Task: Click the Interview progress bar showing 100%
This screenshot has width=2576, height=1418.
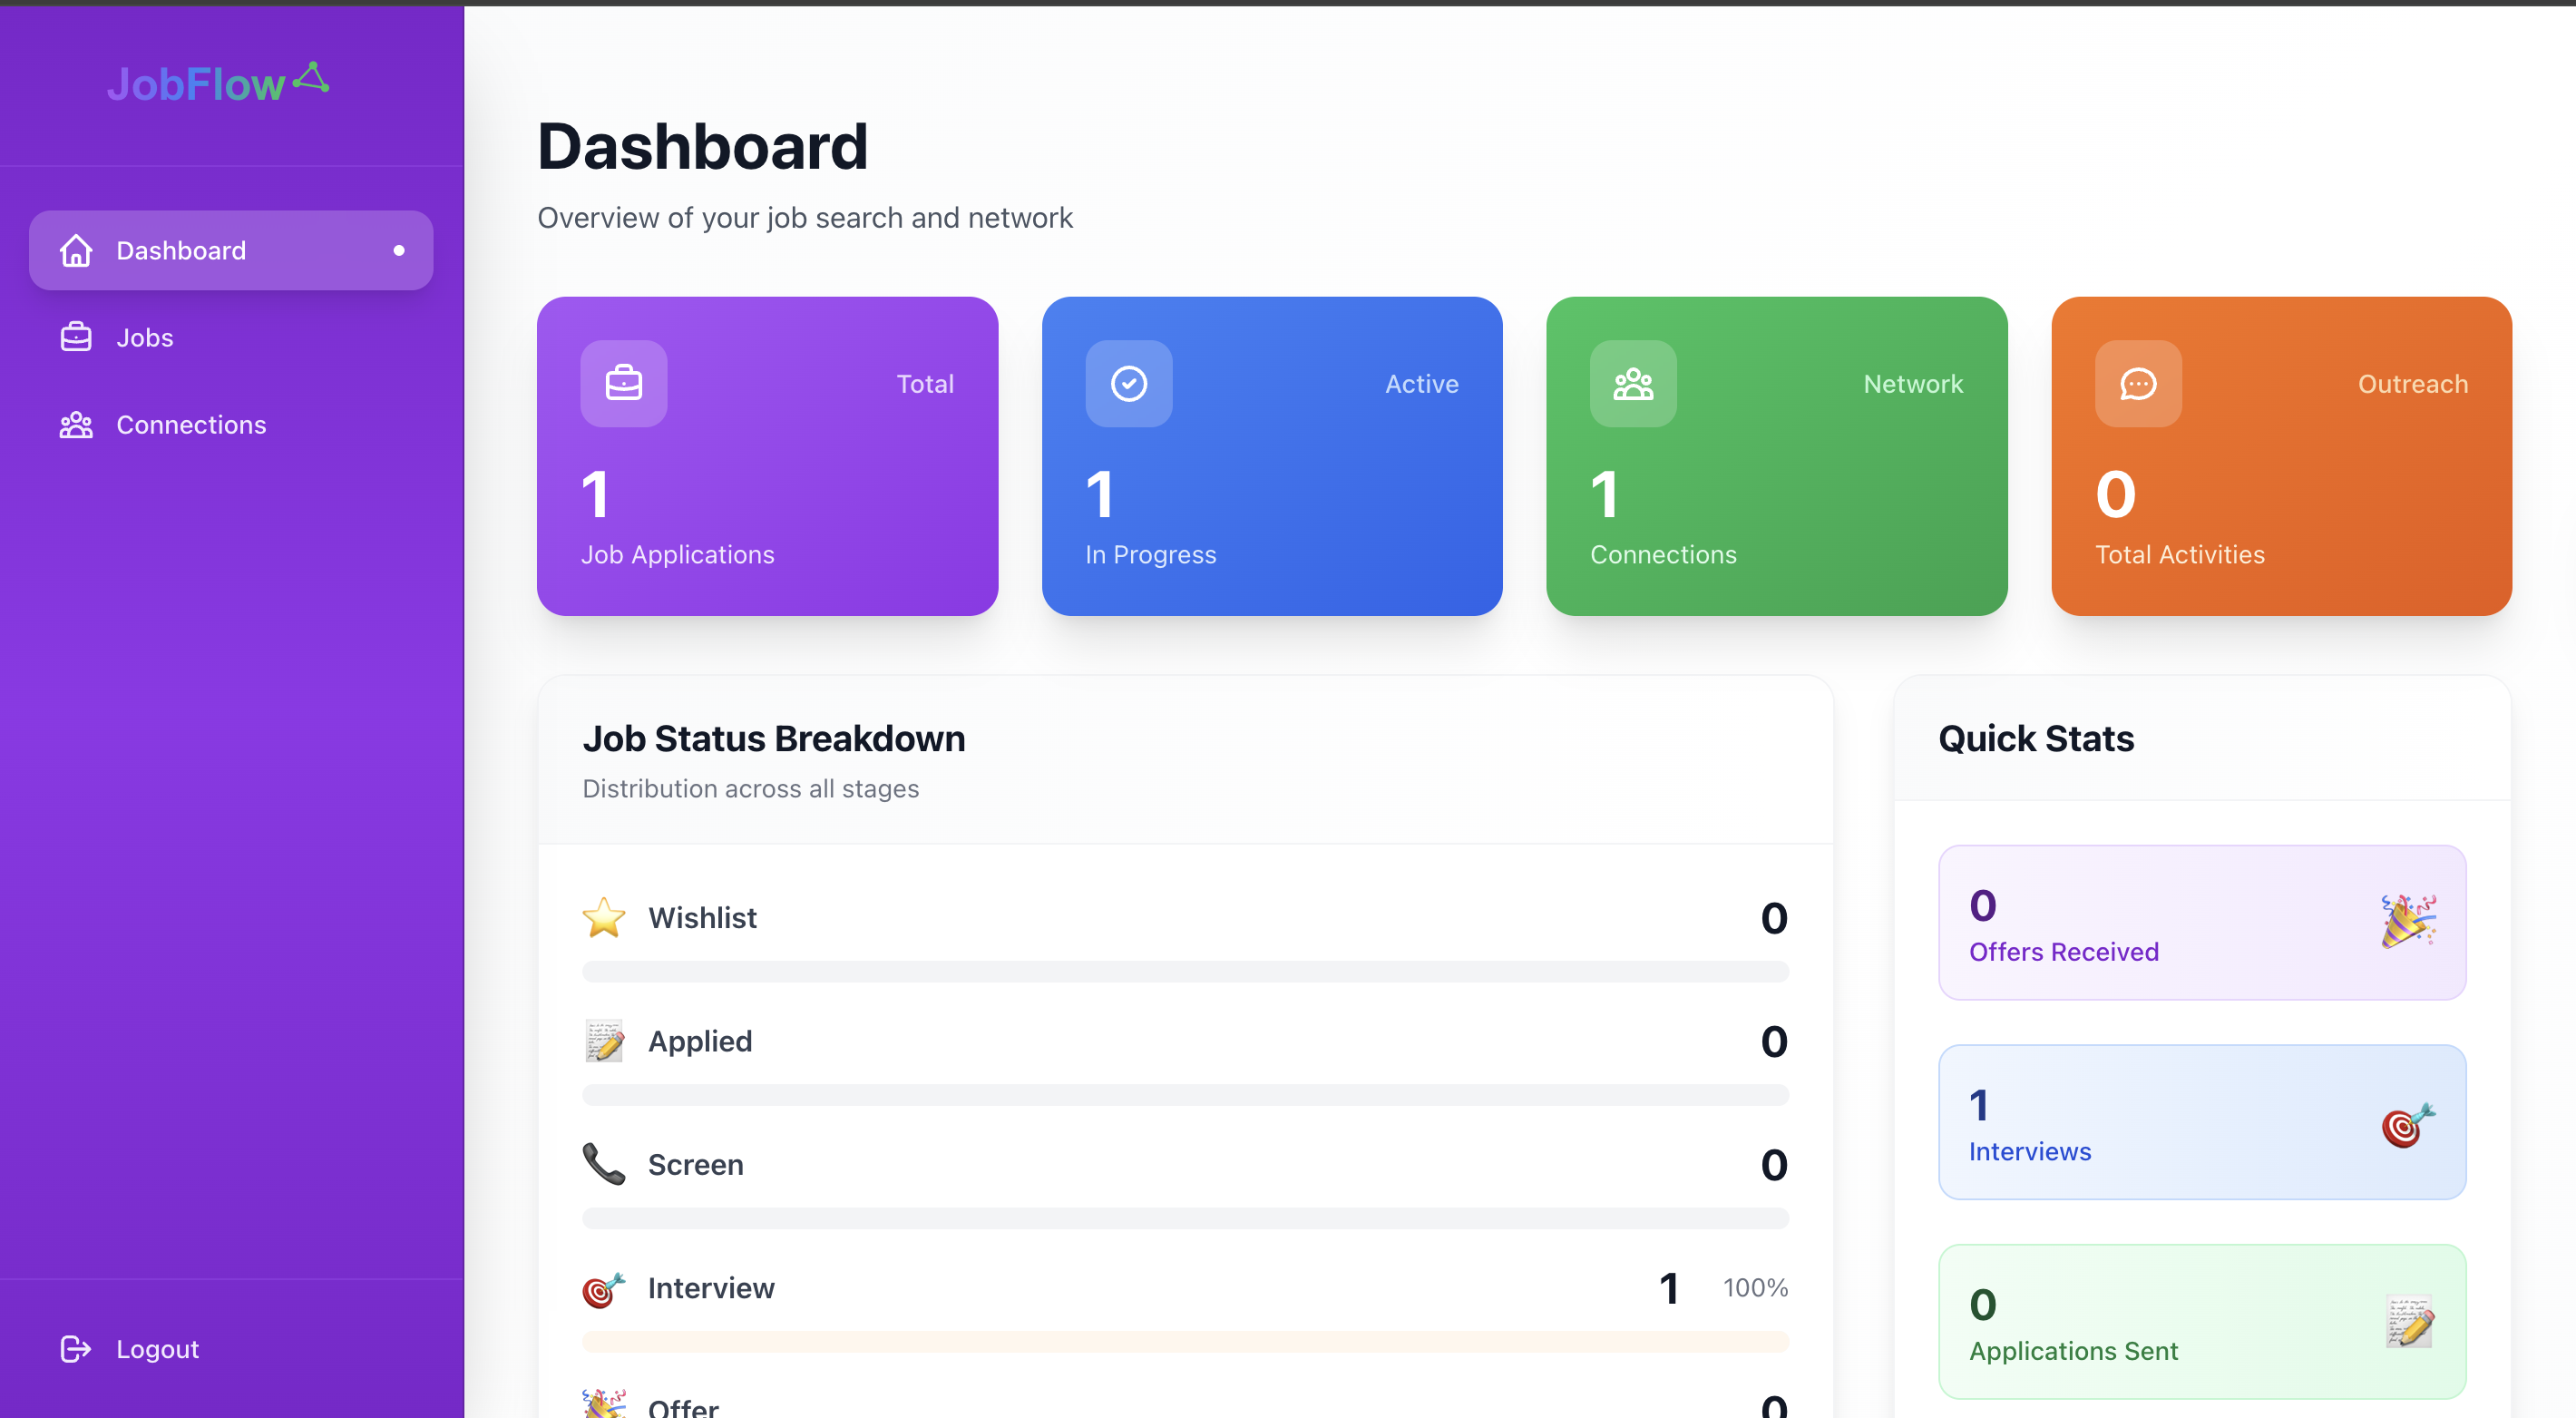Action: point(1185,1343)
